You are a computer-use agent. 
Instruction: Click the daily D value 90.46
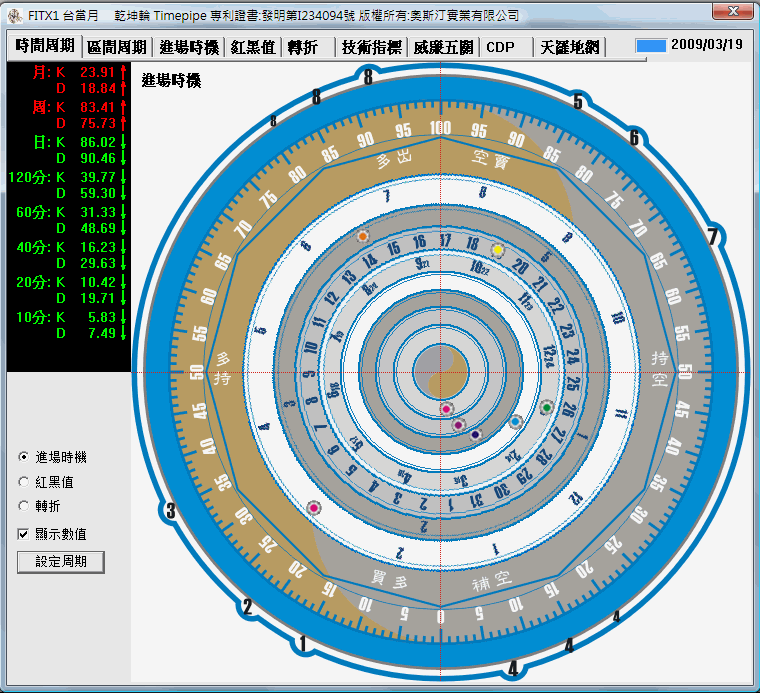pos(98,158)
